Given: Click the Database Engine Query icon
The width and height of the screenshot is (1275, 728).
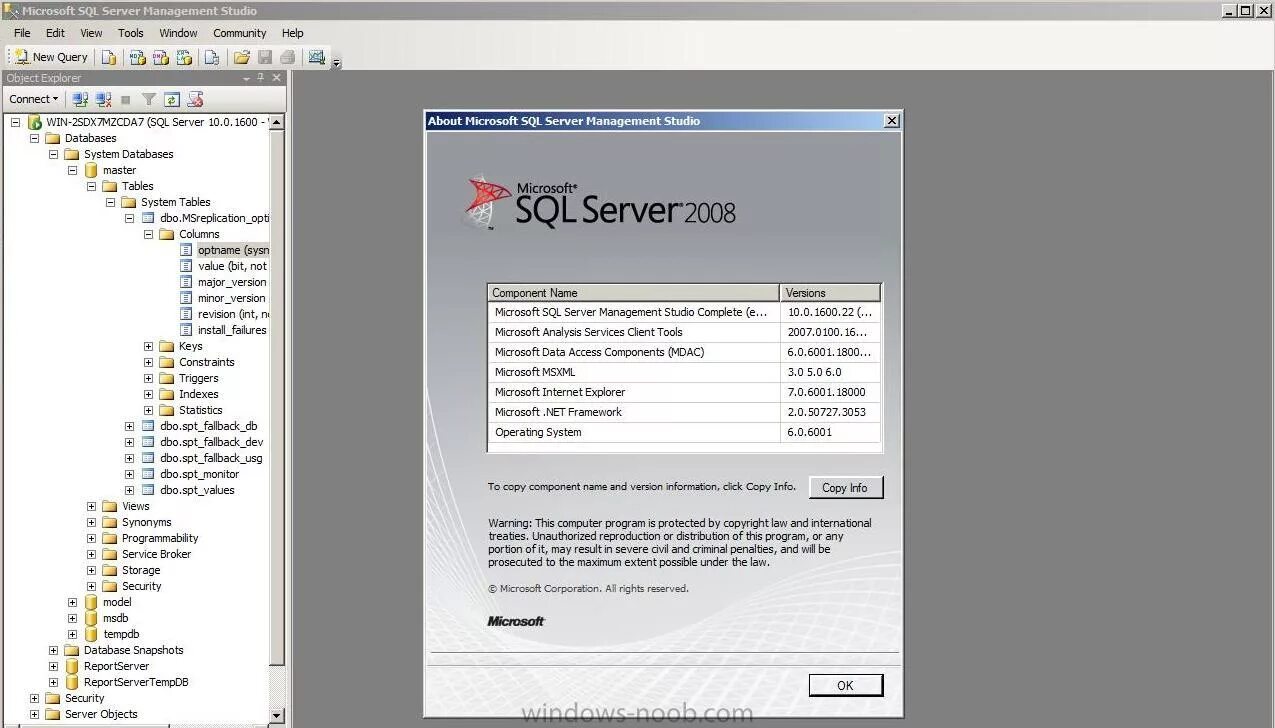Looking at the screenshot, I should pyautogui.click(x=109, y=57).
